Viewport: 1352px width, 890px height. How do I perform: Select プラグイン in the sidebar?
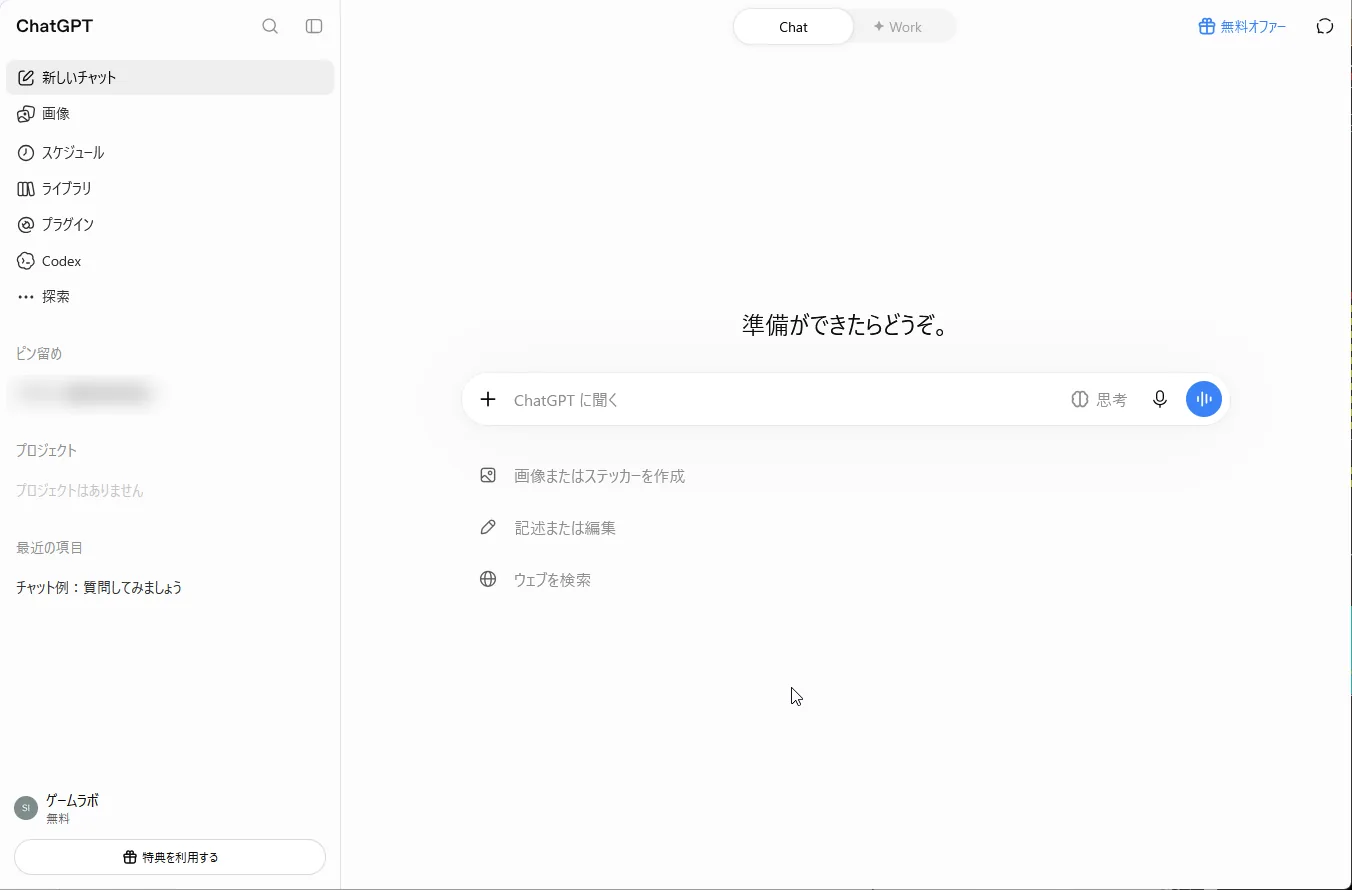pos(170,224)
